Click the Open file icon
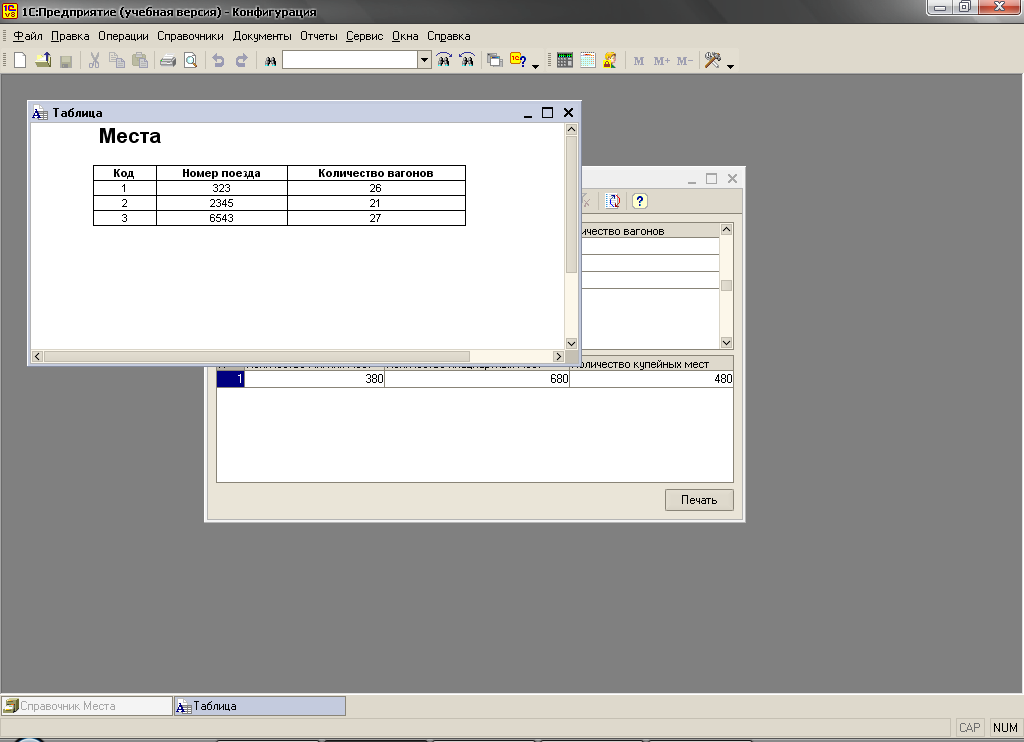 pos(43,61)
